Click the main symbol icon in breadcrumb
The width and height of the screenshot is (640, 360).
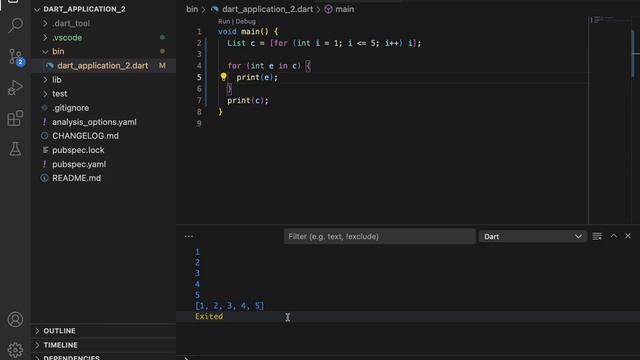(328, 9)
